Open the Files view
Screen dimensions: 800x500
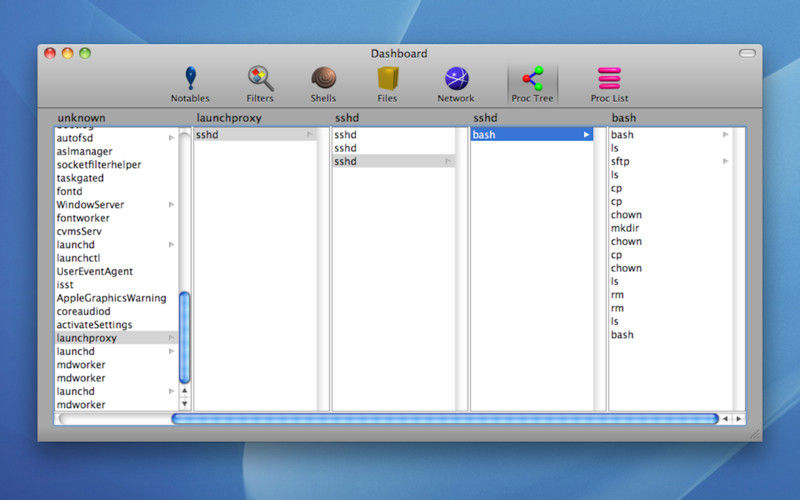click(x=387, y=85)
